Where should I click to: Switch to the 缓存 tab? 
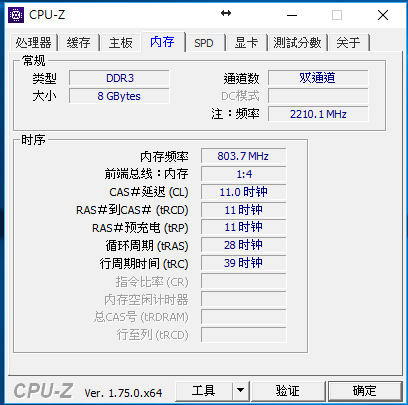(x=78, y=43)
